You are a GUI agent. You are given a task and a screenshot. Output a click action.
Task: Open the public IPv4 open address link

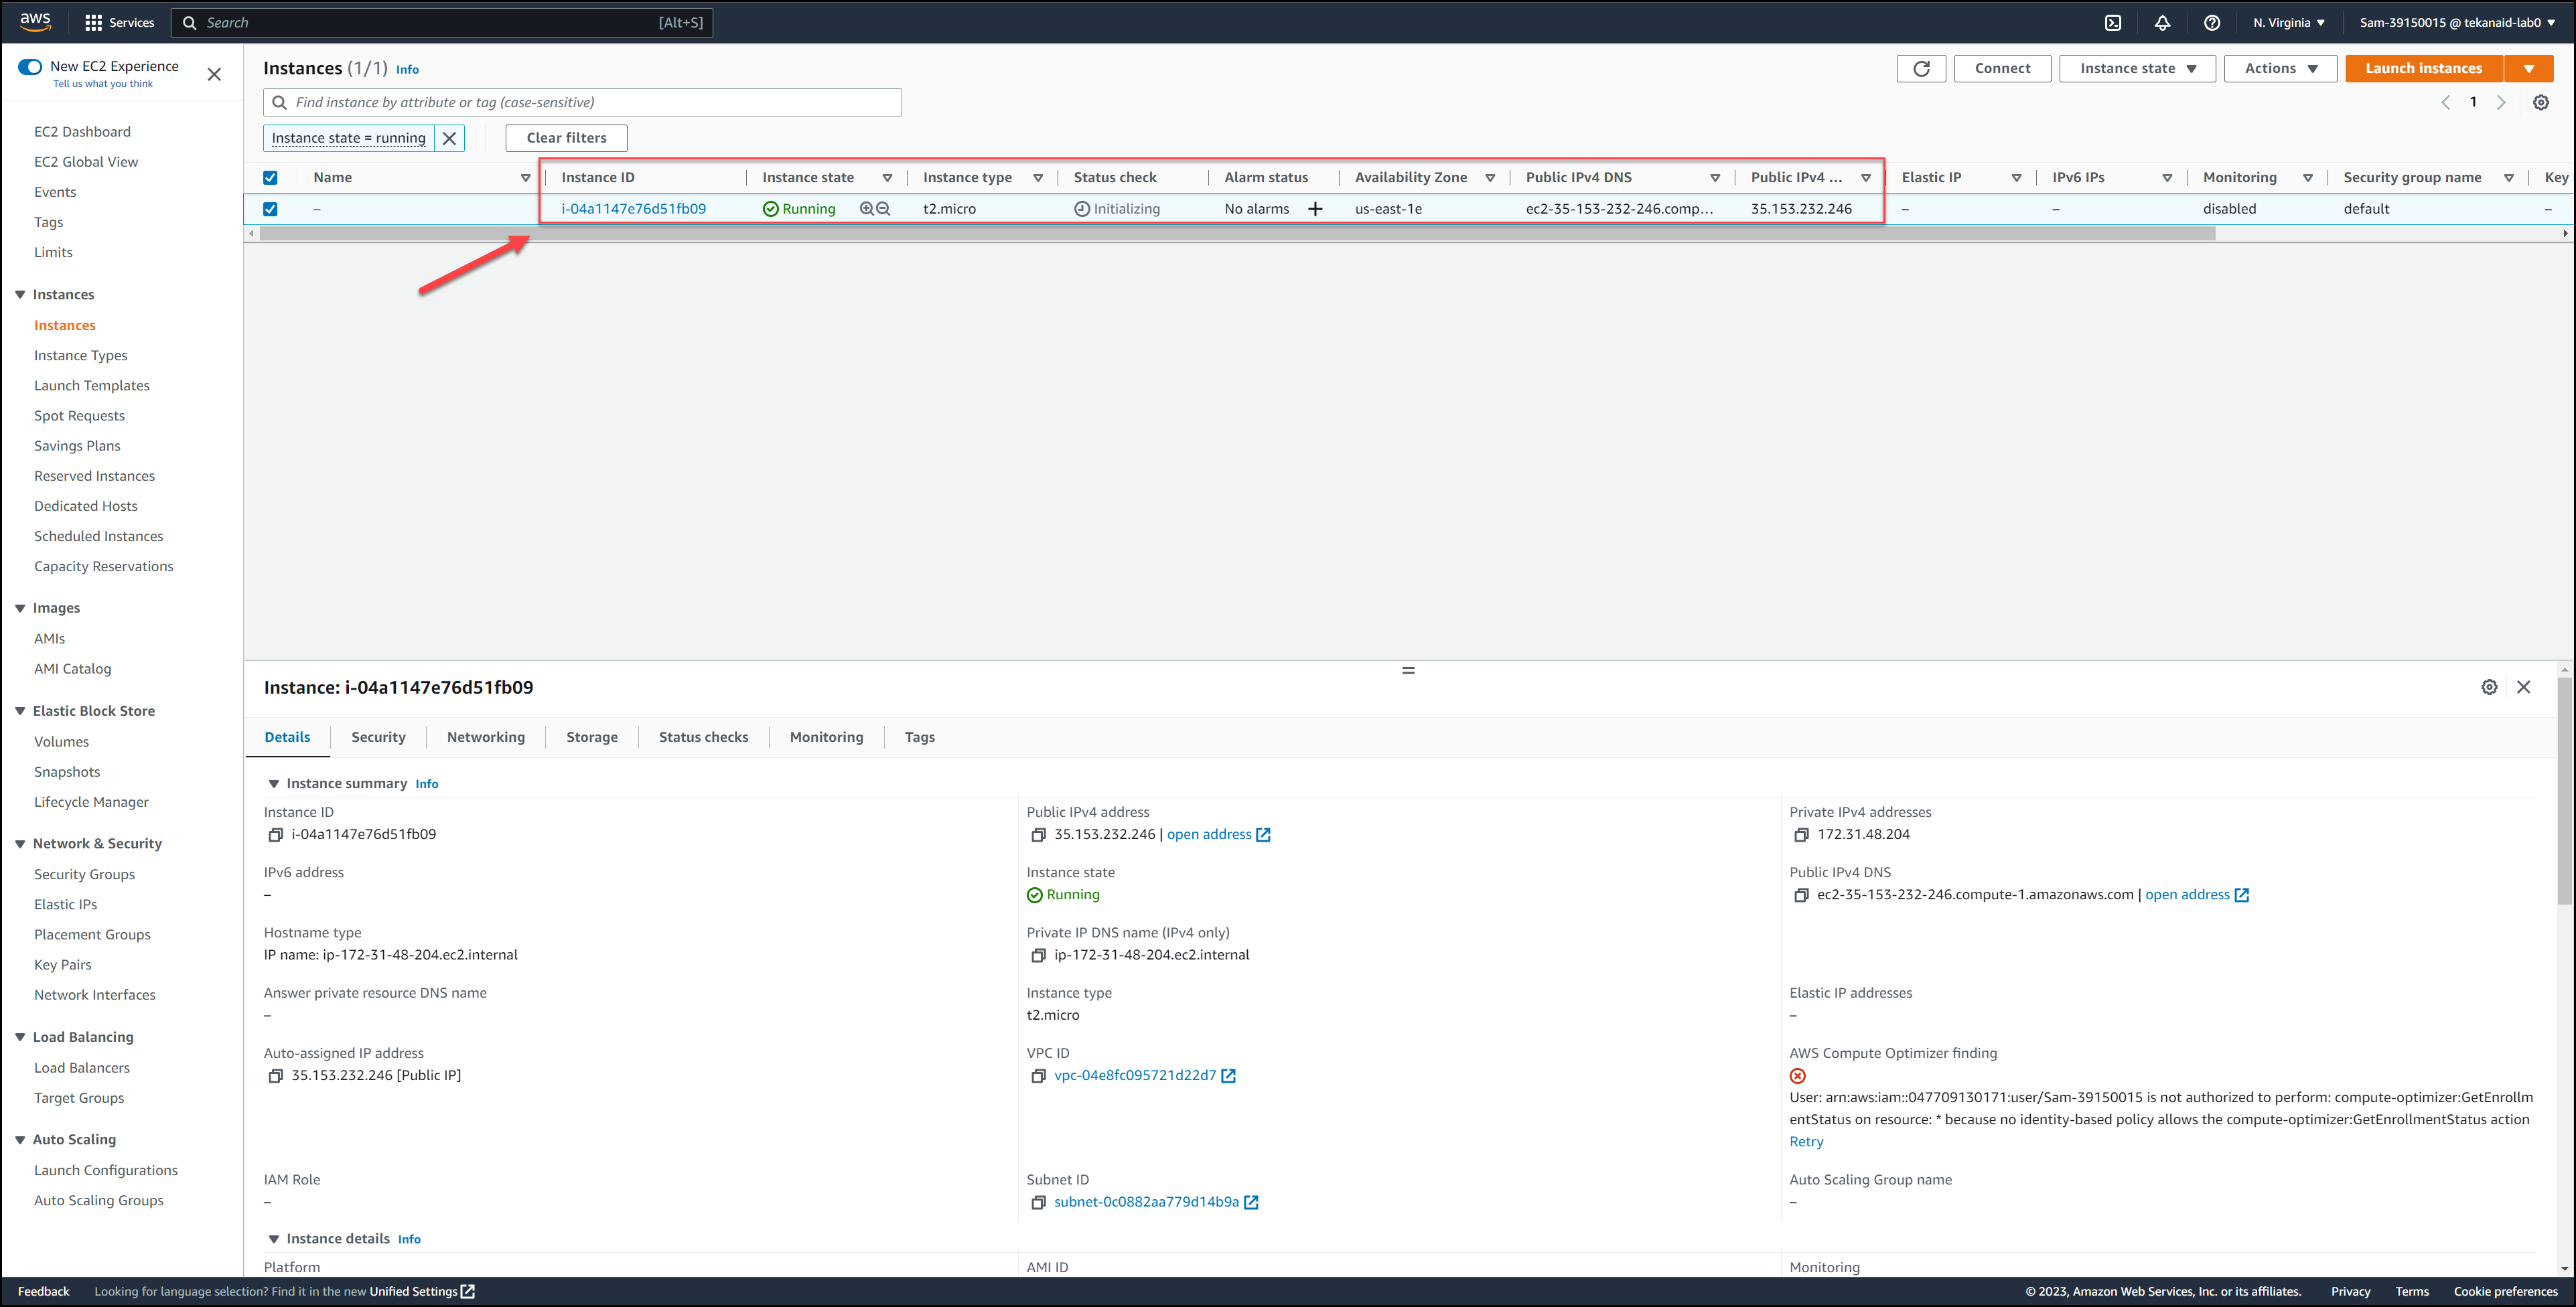click(1210, 834)
